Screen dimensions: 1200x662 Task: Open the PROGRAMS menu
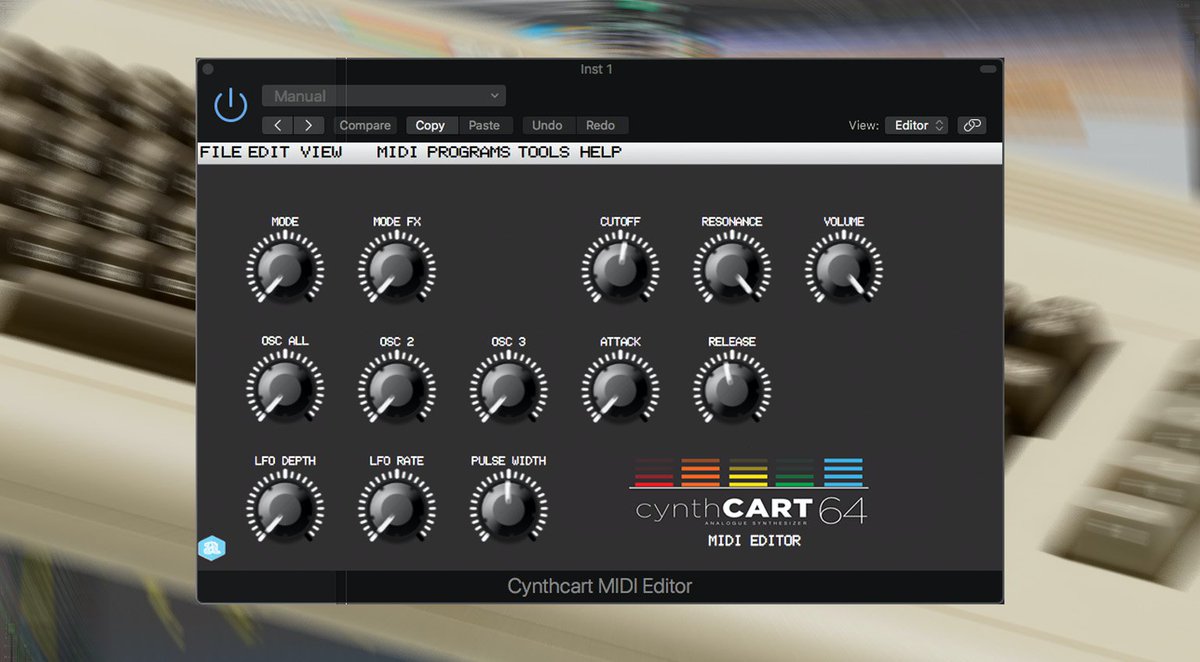(x=468, y=152)
